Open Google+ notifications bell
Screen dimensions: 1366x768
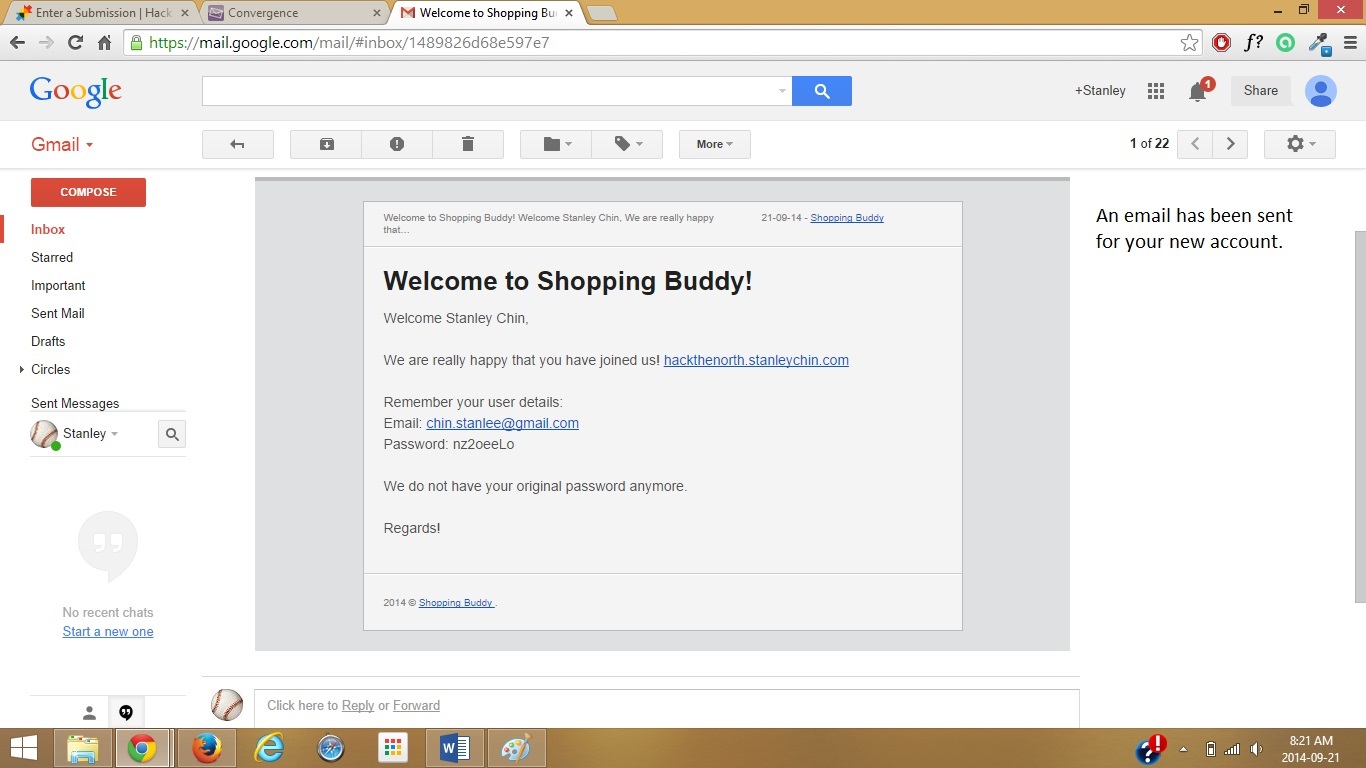(1198, 91)
